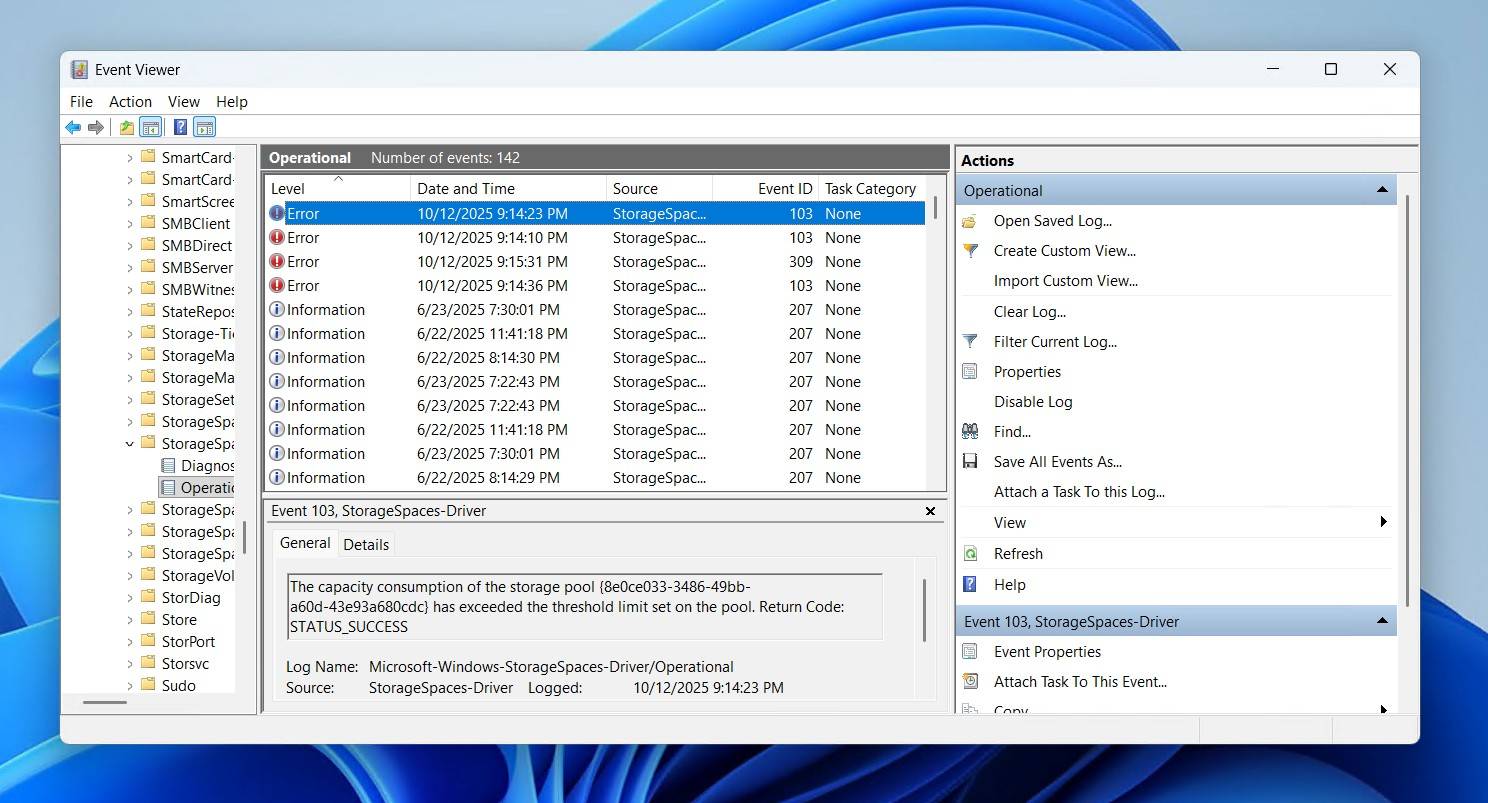Screen dimensions: 1488x803
Task: Open Event Properties for Event 103
Action: (x=1046, y=651)
